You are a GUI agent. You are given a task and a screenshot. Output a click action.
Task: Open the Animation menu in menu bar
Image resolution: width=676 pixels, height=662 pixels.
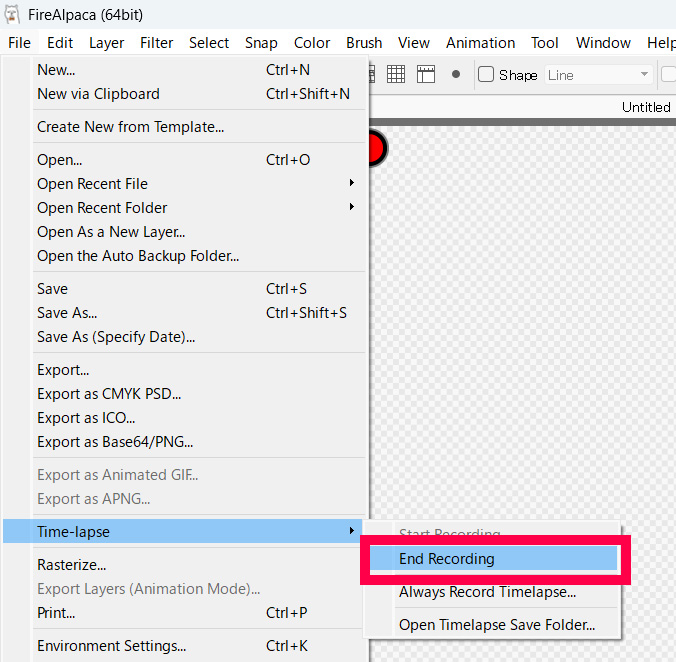point(480,43)
